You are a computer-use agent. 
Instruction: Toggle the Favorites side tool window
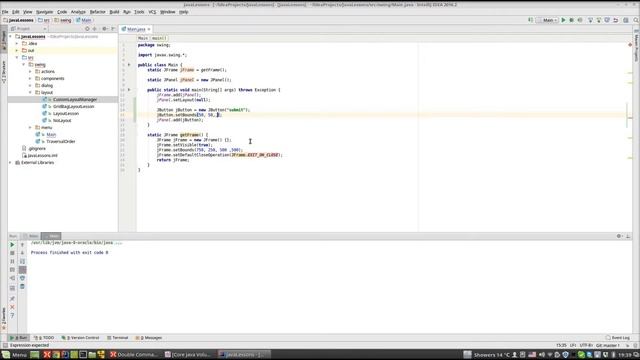point(4,318)
